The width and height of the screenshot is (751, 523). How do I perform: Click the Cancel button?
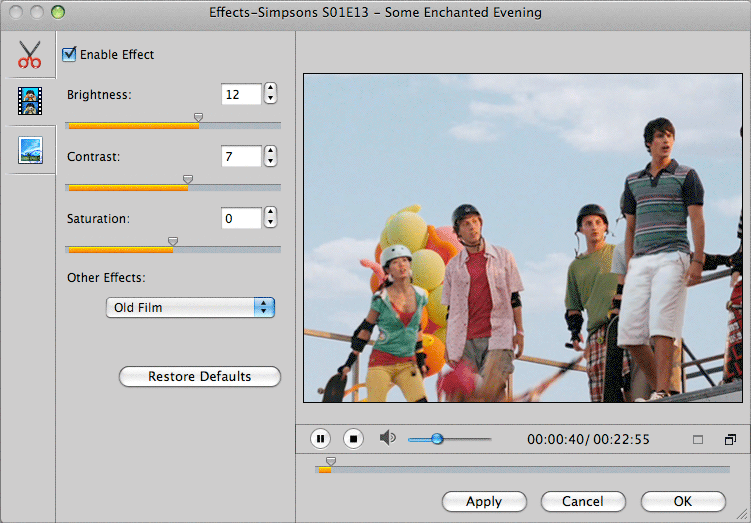pos(583,501)
